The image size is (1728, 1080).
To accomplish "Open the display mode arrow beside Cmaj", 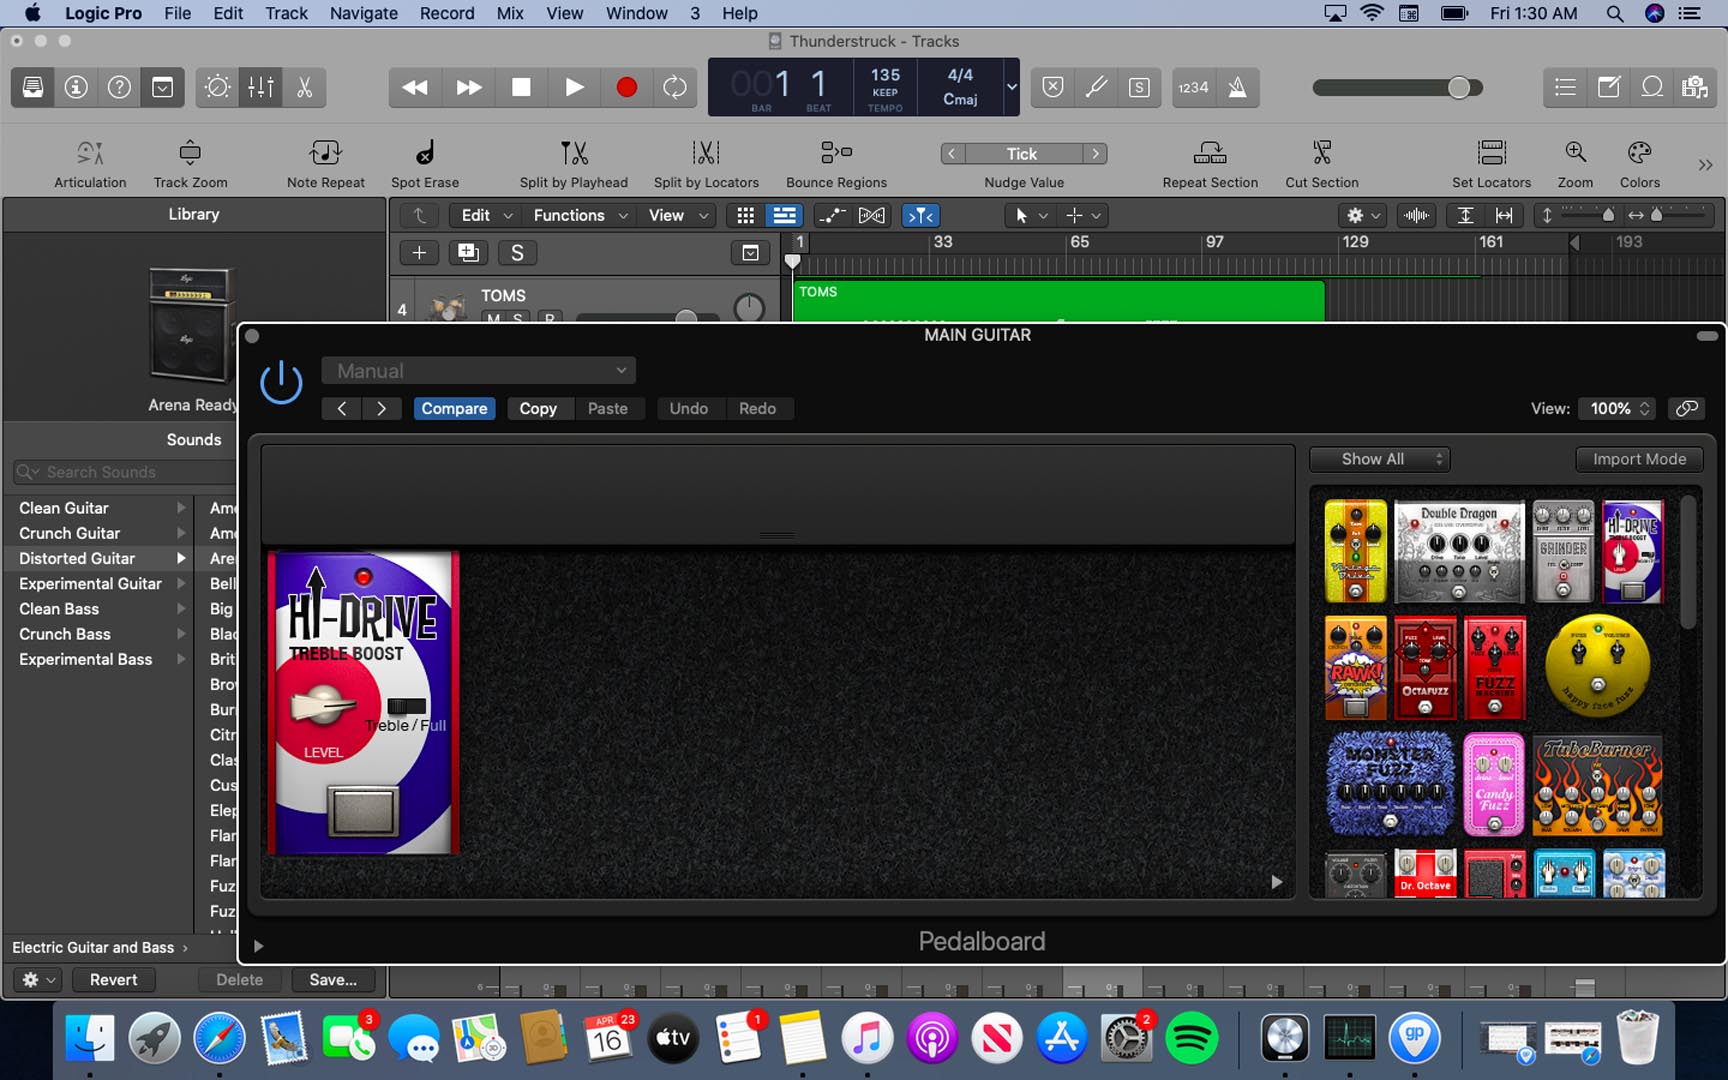I will click(1011, 87).
